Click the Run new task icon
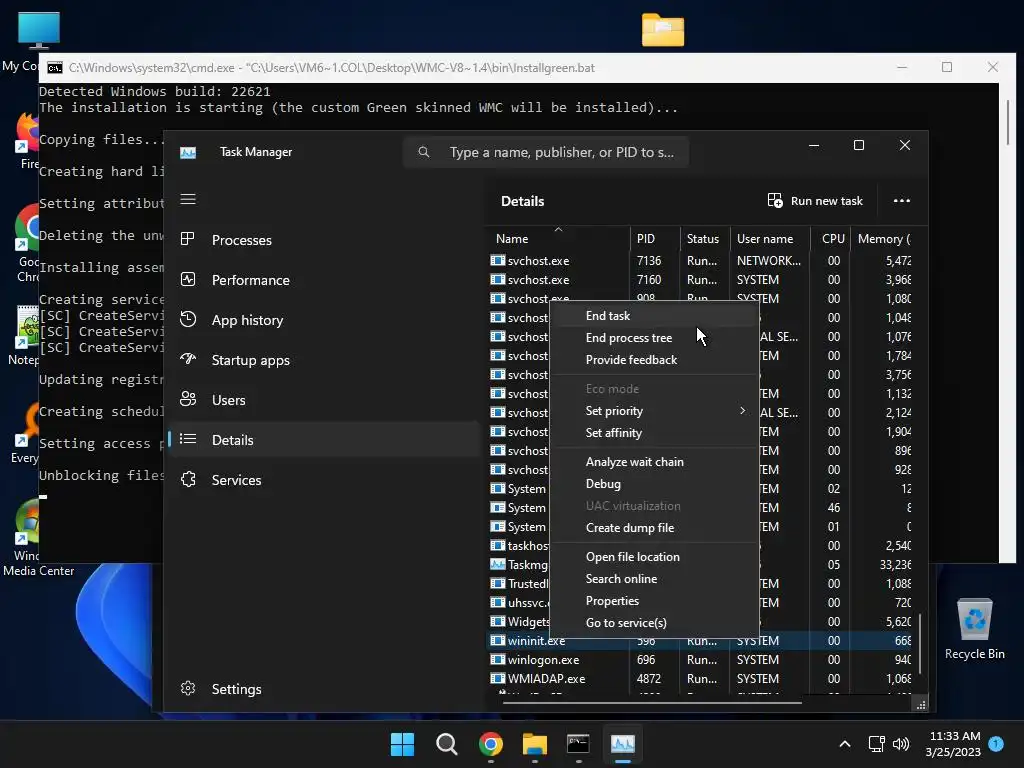Image resolution: width=1024 pixels, height=768 pixels. tap(775, 200)
